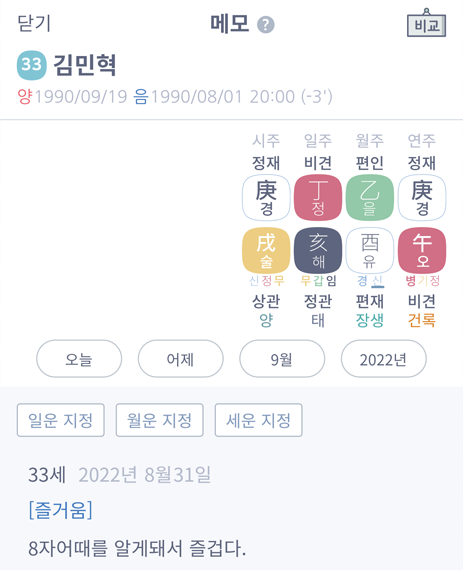Image resolution: width=463 pixels, height=570 pixels.
Task: Tap the red 午 year branch tile
Action: tap(422, 250)
